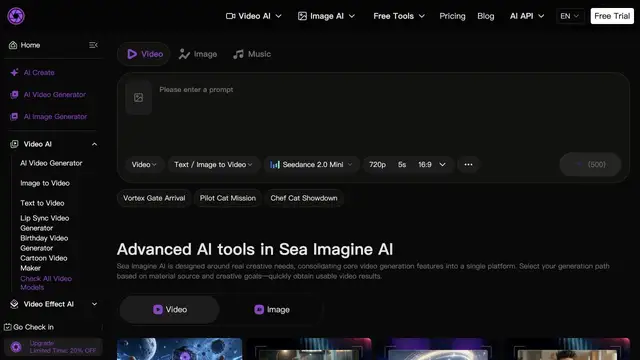Screen dimensions: 640x360
Task: Click Go Check in text
Action: pyautogui.click(x=33, y=327)
